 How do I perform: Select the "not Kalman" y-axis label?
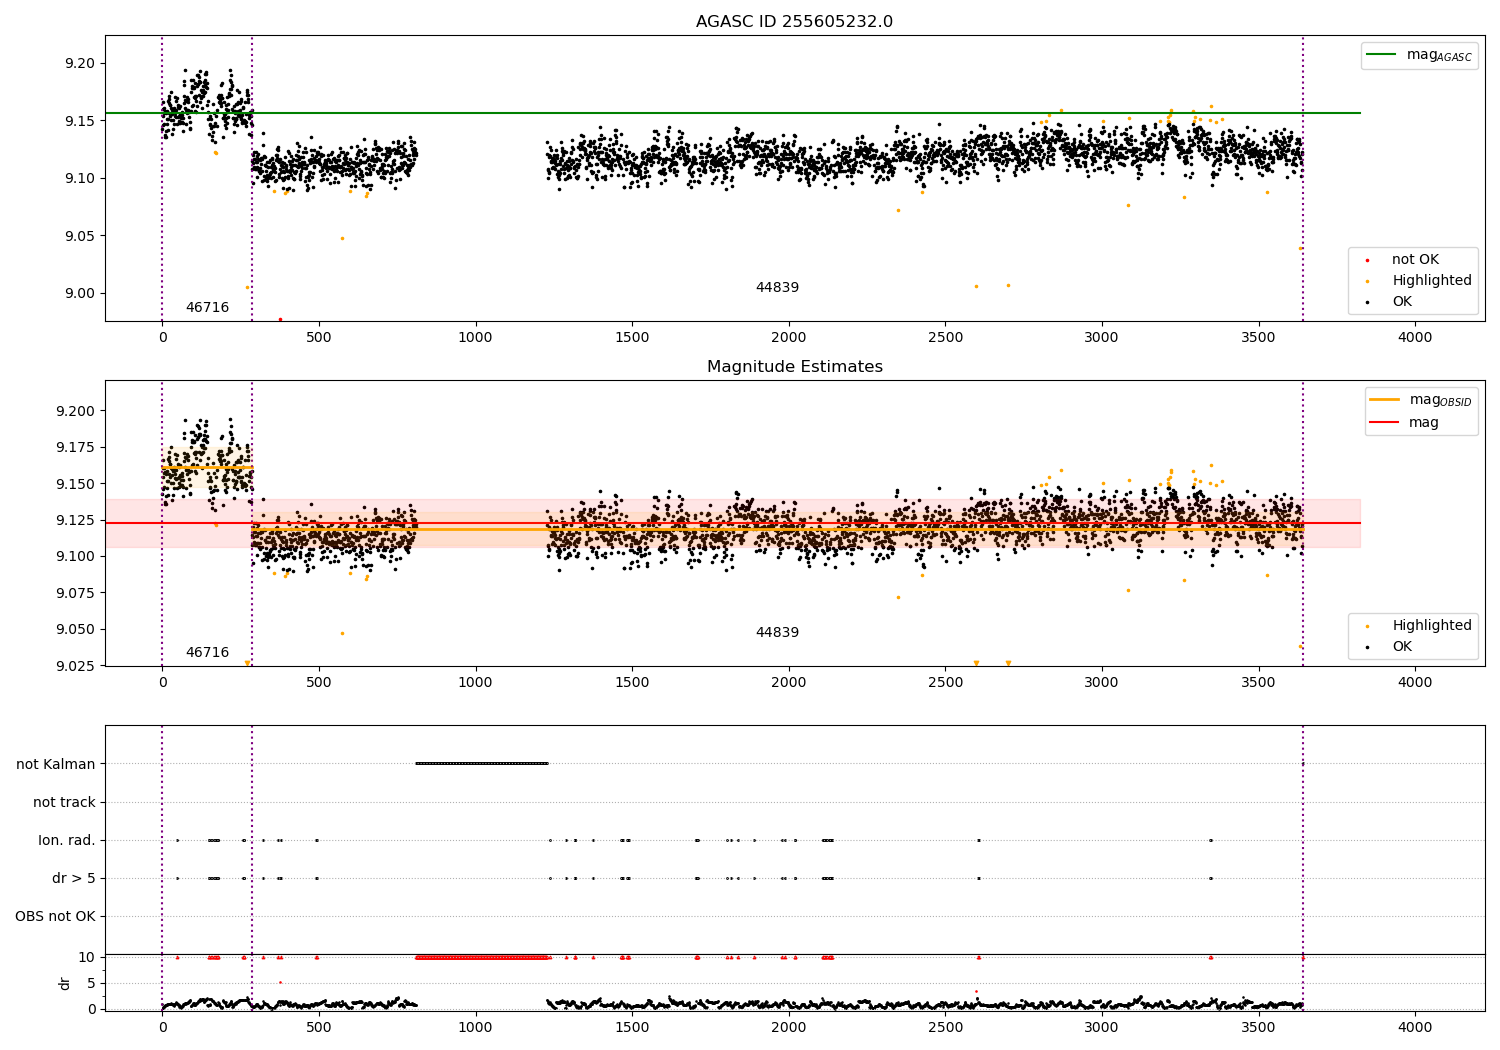click(x=55, y=764)
